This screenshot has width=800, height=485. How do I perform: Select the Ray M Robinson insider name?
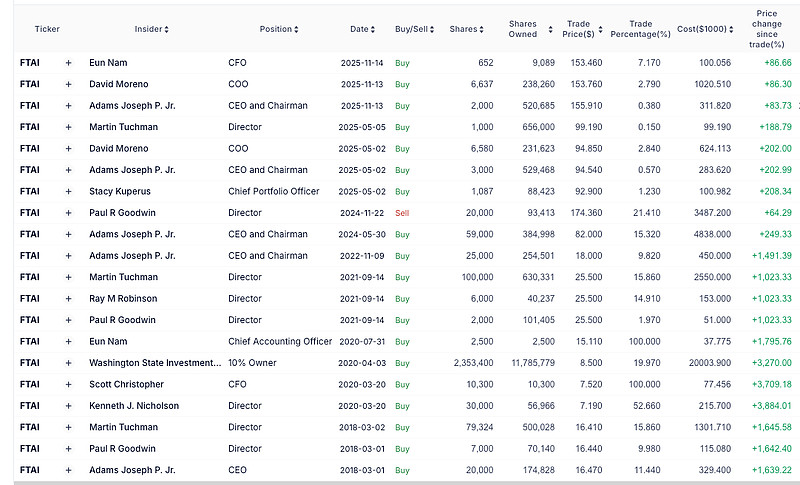click(x=126, y=298)
